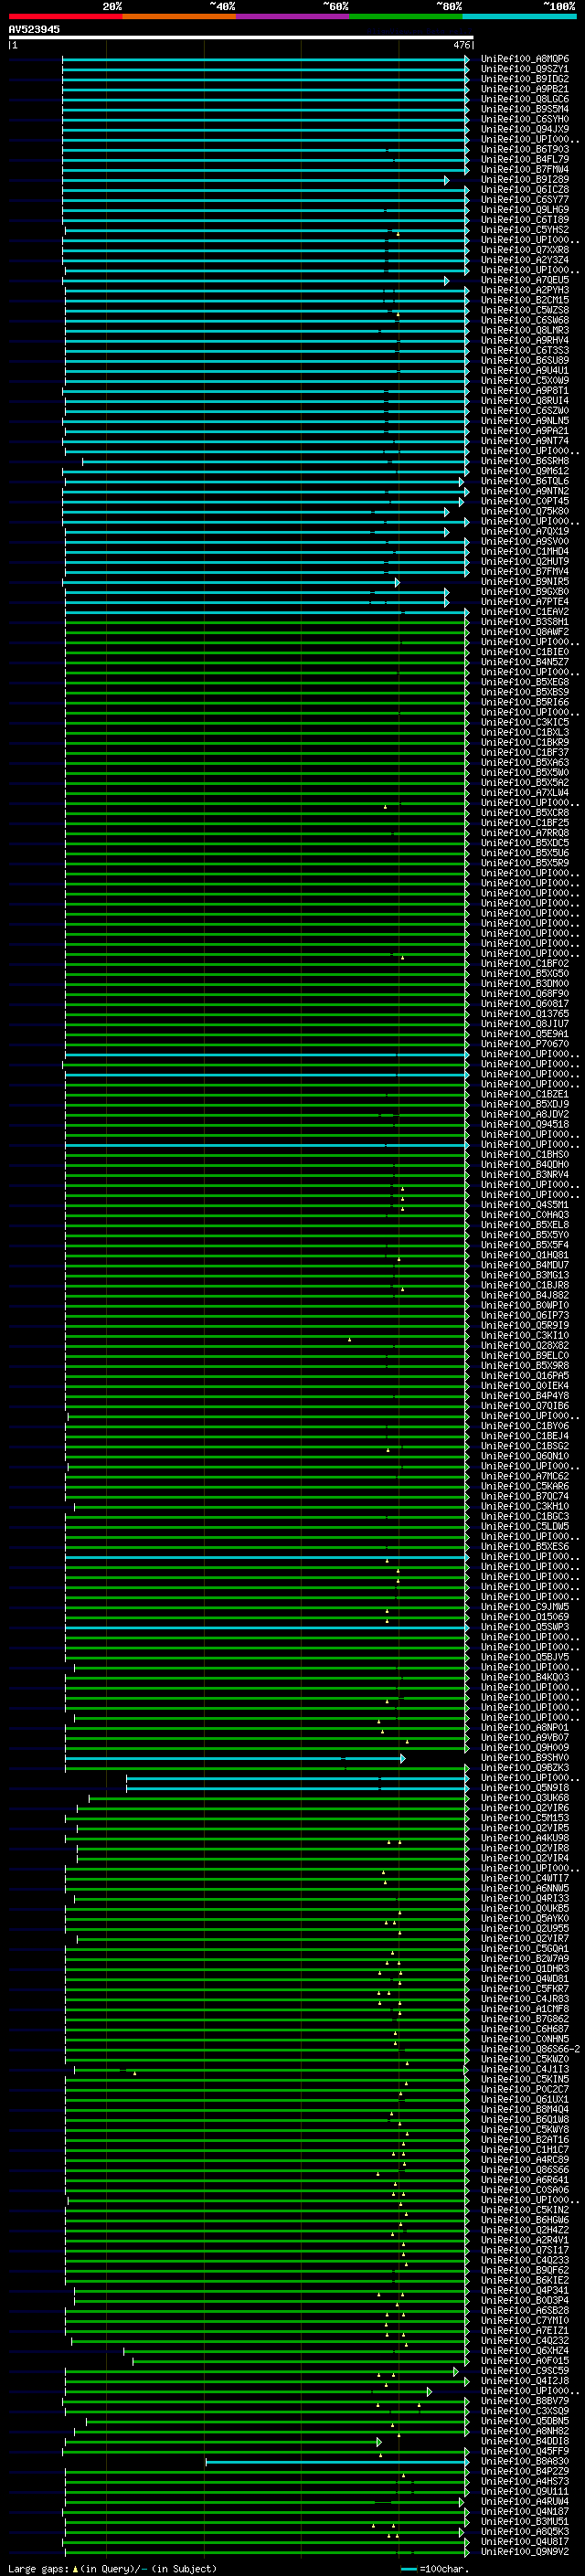Click the cyan alignment bar of UniRef100_B9NIR5
This screenshot has height=2576, width=585.
(x=231, y=582)
